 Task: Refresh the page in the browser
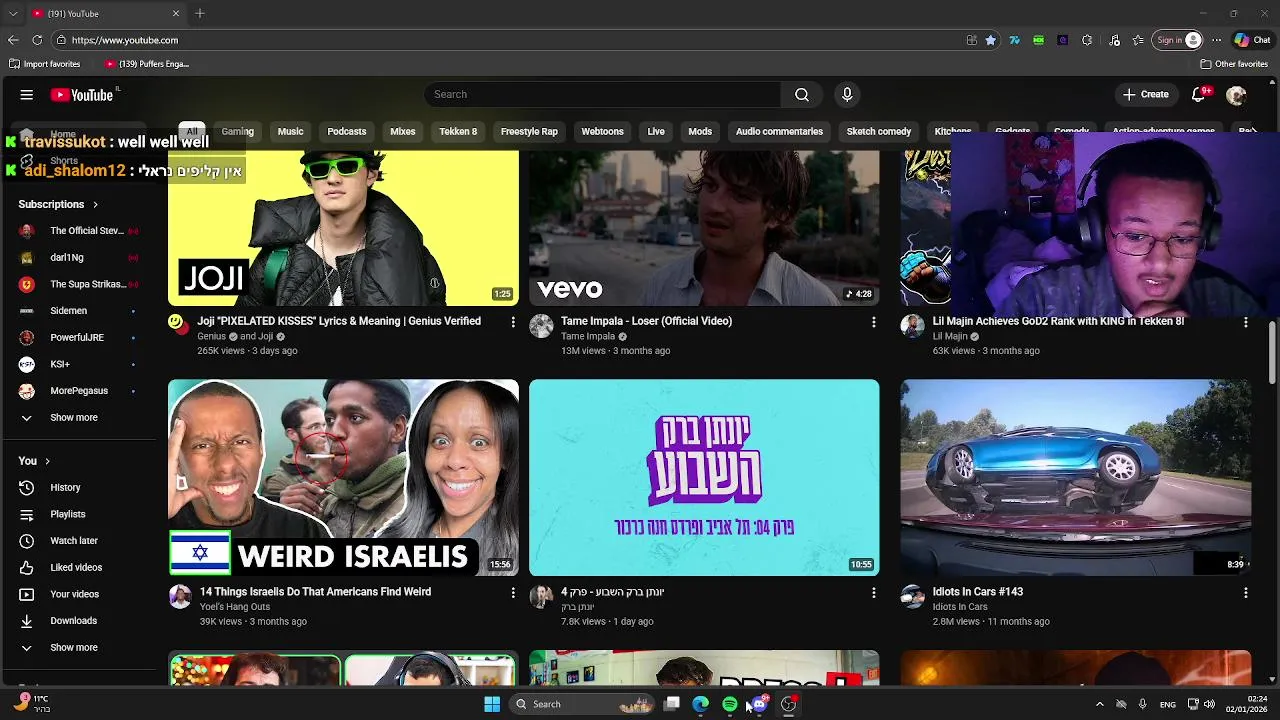click(x=37, y=40)
